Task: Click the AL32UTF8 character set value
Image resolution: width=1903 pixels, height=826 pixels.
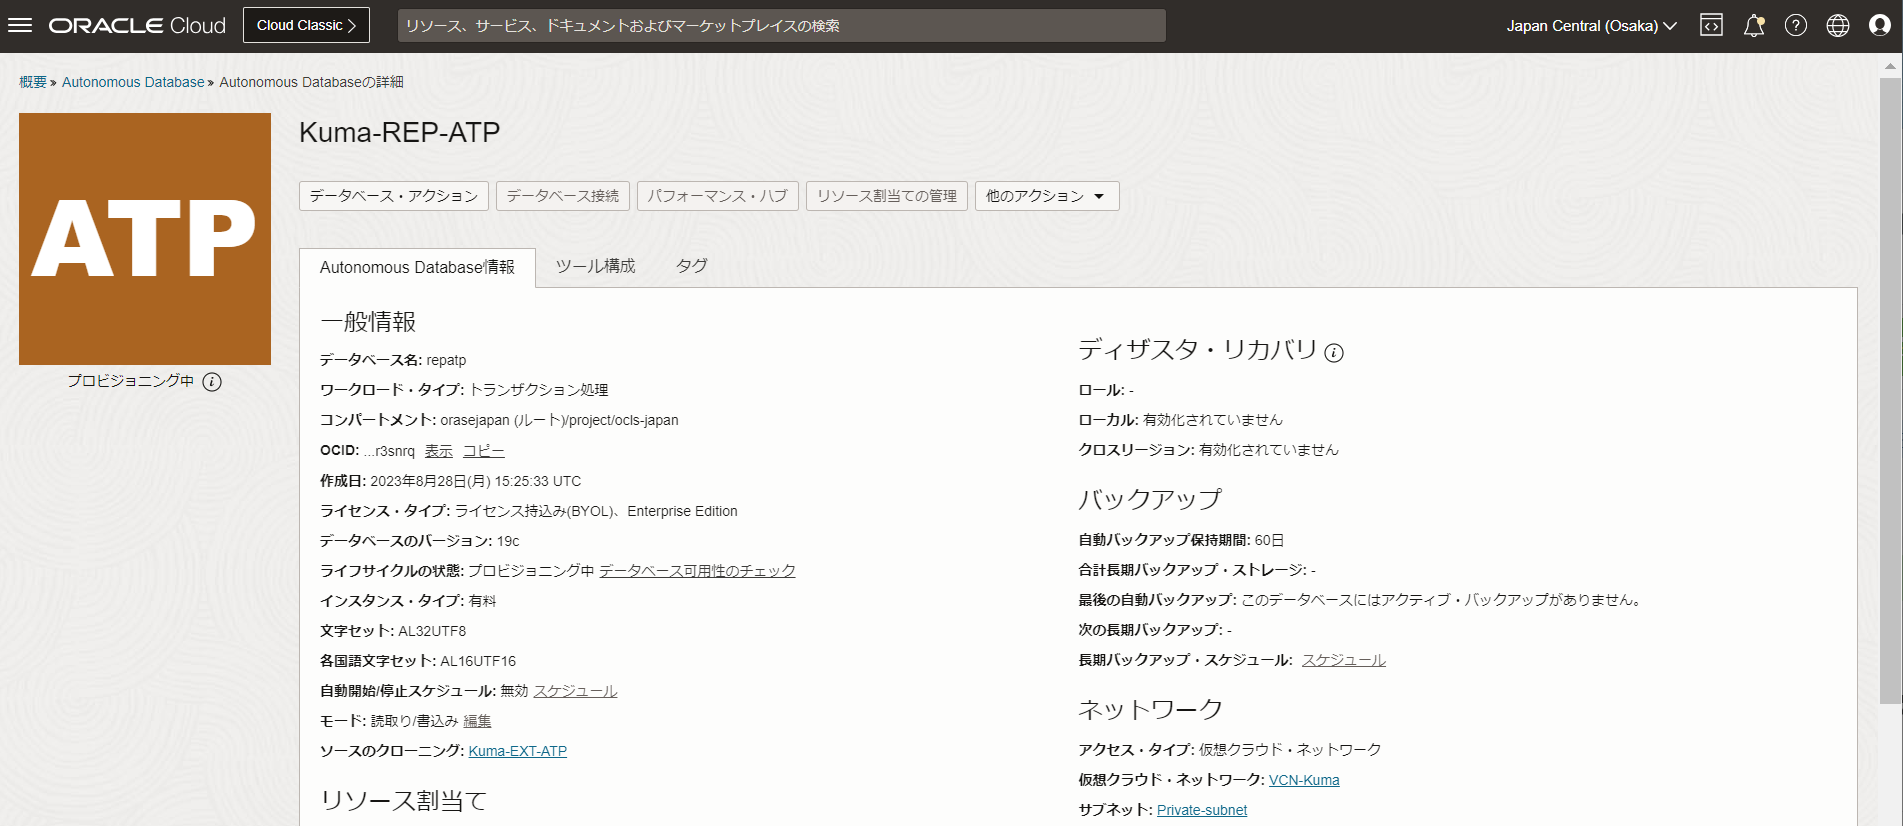Action: coord(432,631)
